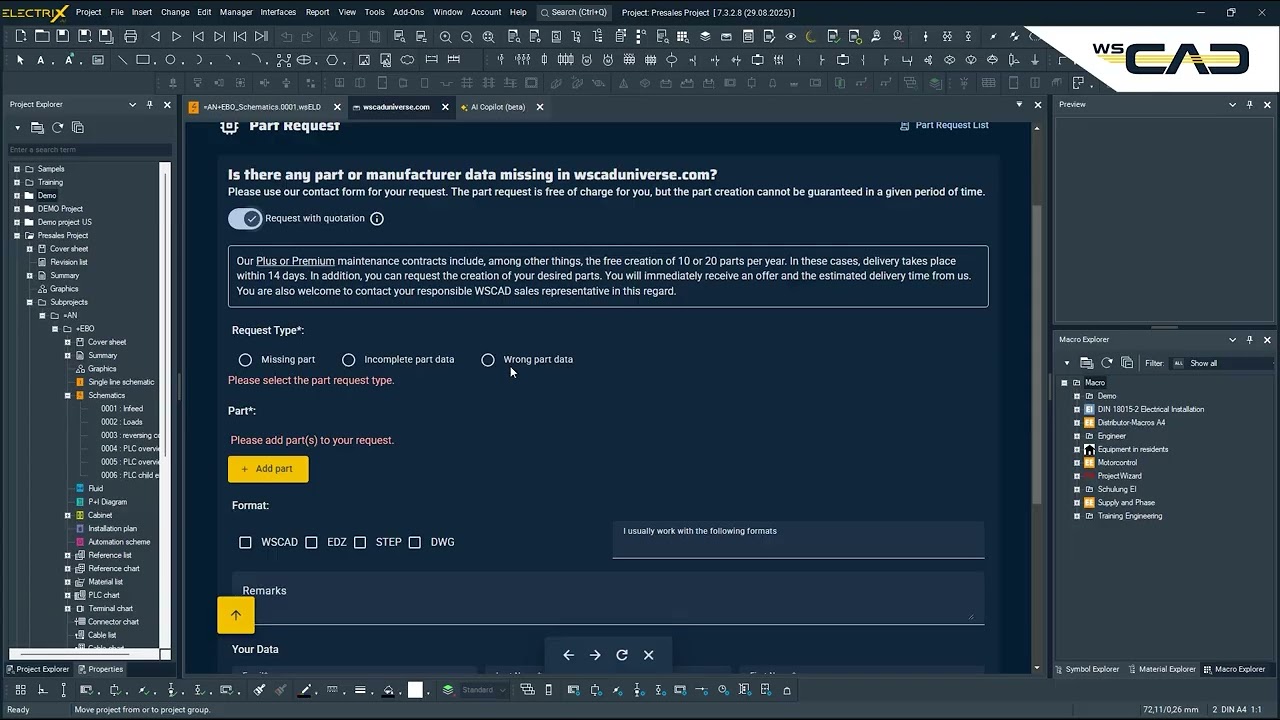Screen dimensions: 1280x720
Task: Close the wscaduniverse.com tab
Action: (445, 107)
